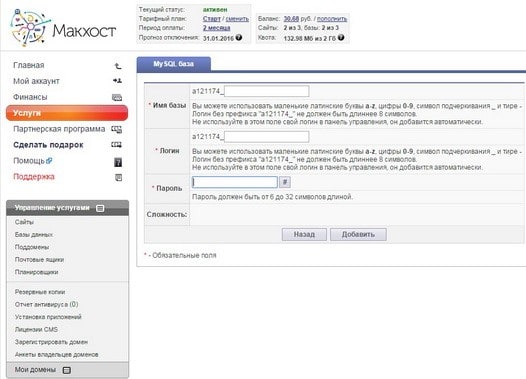Viewport: 526px width, 379px height.
Task: Focus the Пароль input field
Action: click(x=235, y=182)
